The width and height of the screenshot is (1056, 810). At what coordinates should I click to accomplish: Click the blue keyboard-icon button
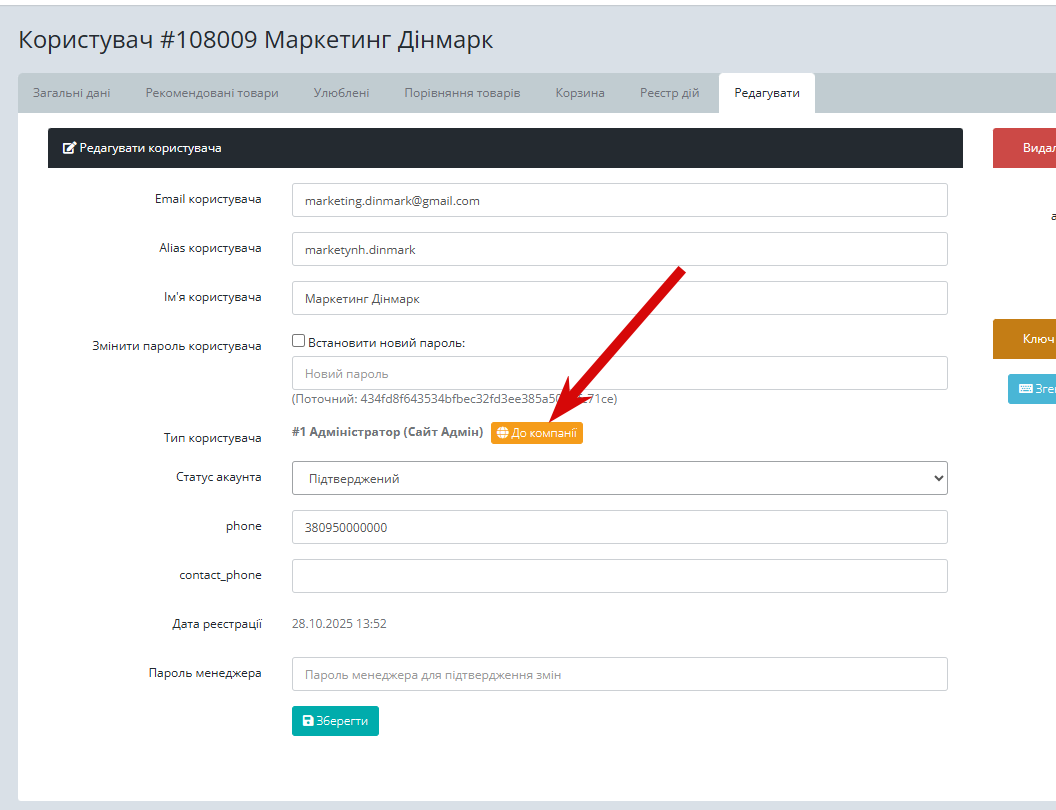pyautogui.click(x=1032, y=389)
